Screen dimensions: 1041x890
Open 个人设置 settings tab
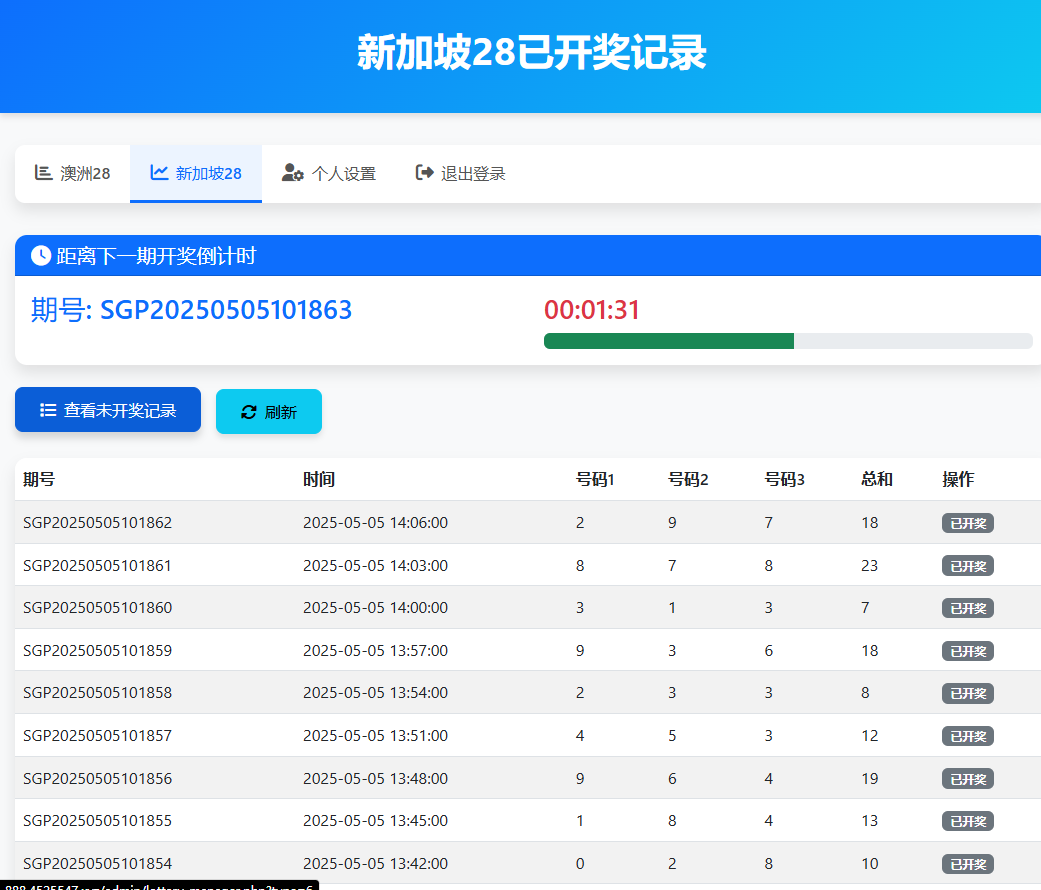tap(329, 173)
